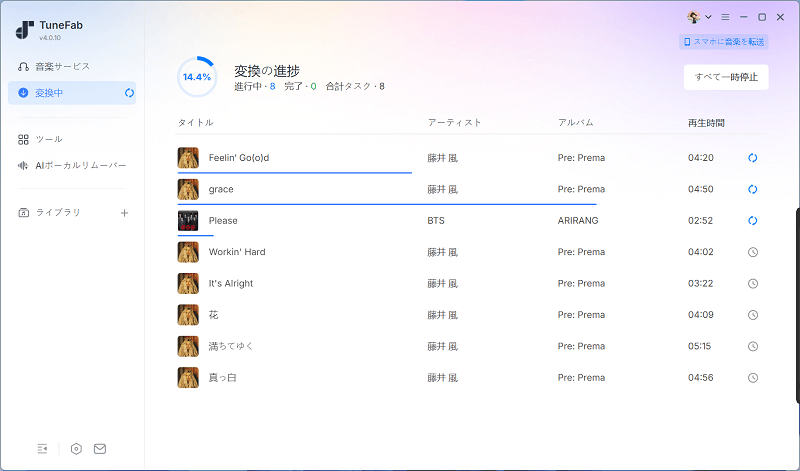Click ARIRANG album cover for Please
This screenshot has width=800, height=471.
pos(188,220)
